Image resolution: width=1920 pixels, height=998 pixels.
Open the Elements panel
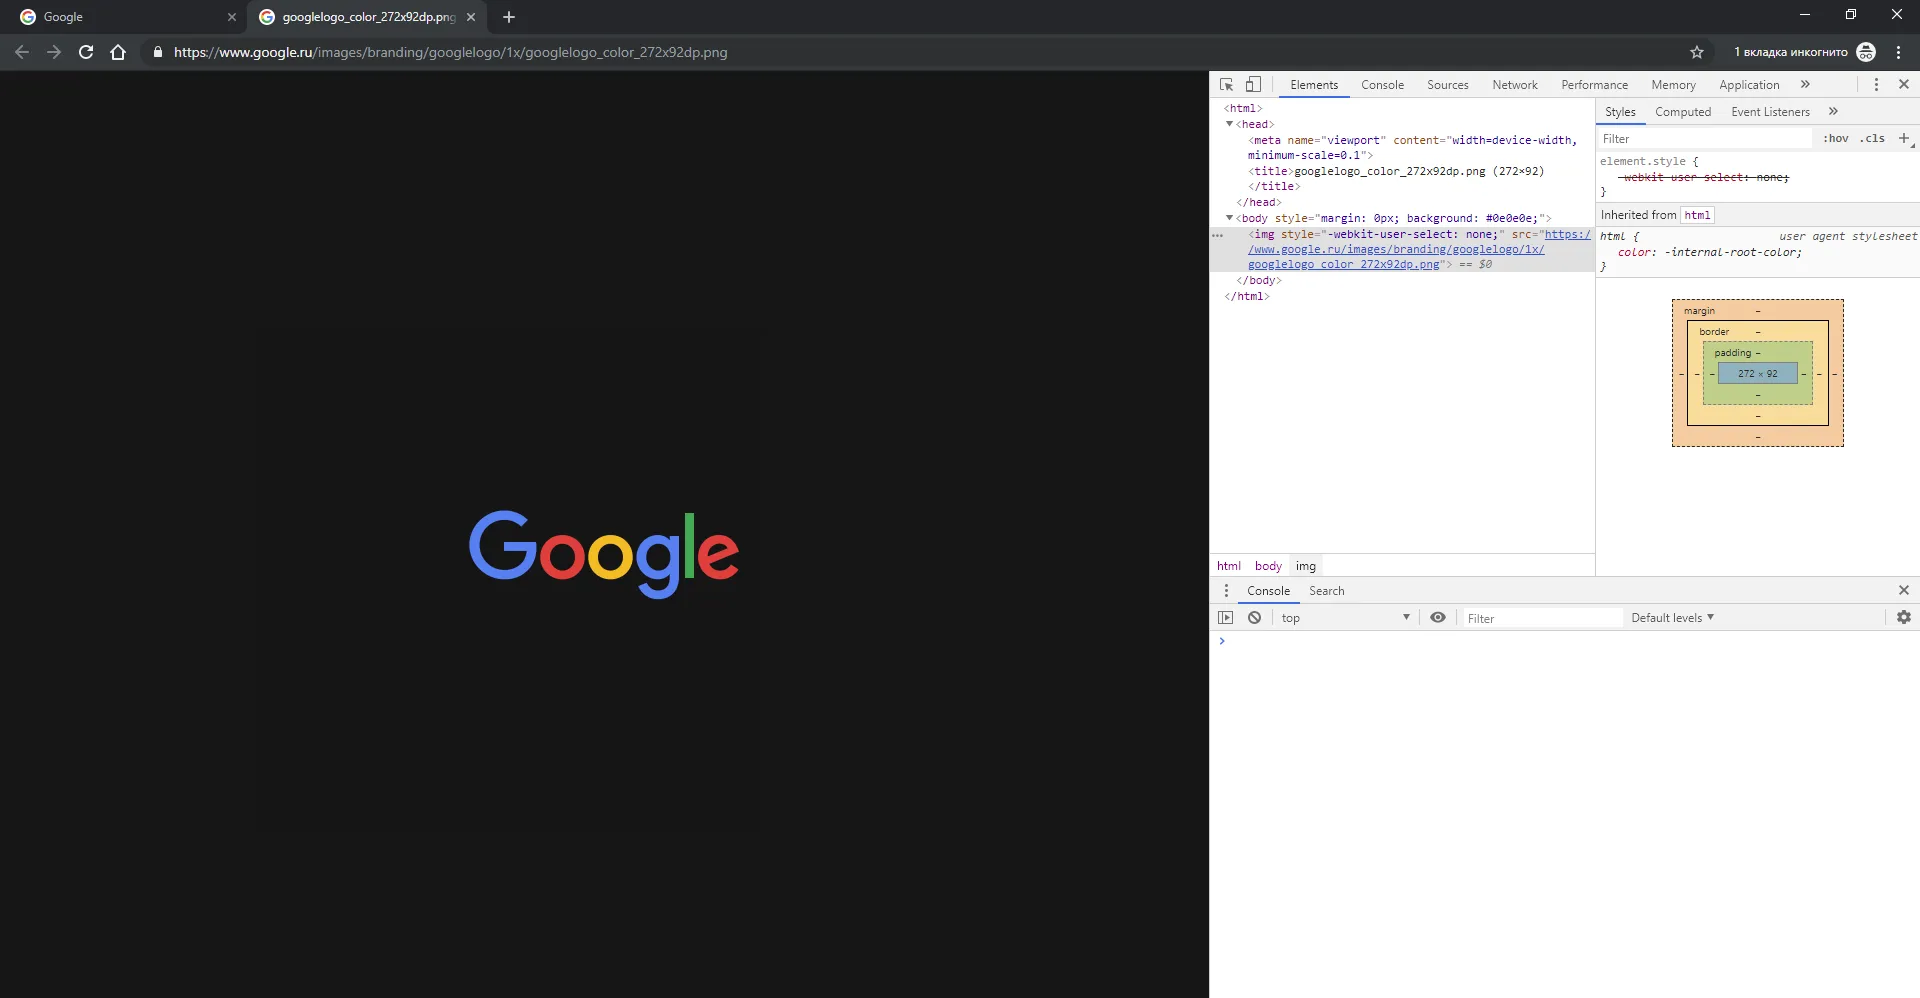(x=1314, y=85)
